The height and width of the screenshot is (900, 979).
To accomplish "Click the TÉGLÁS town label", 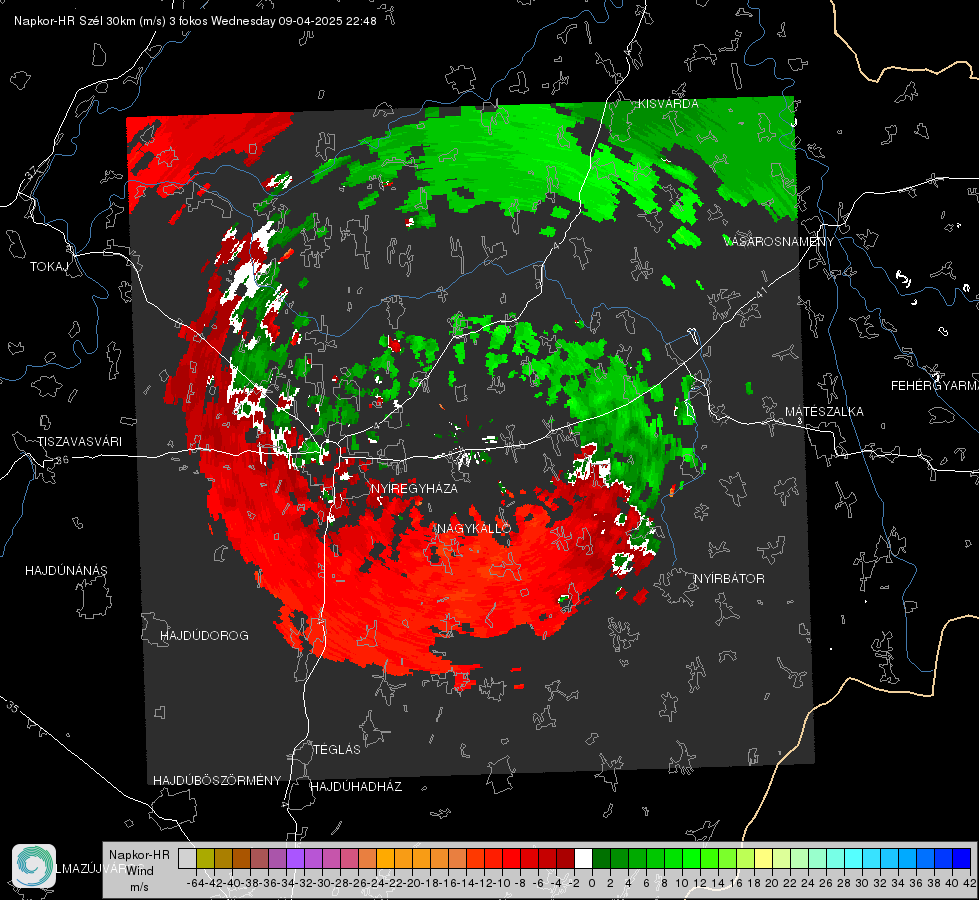I will pyautogui.click(x=337, y=749).
